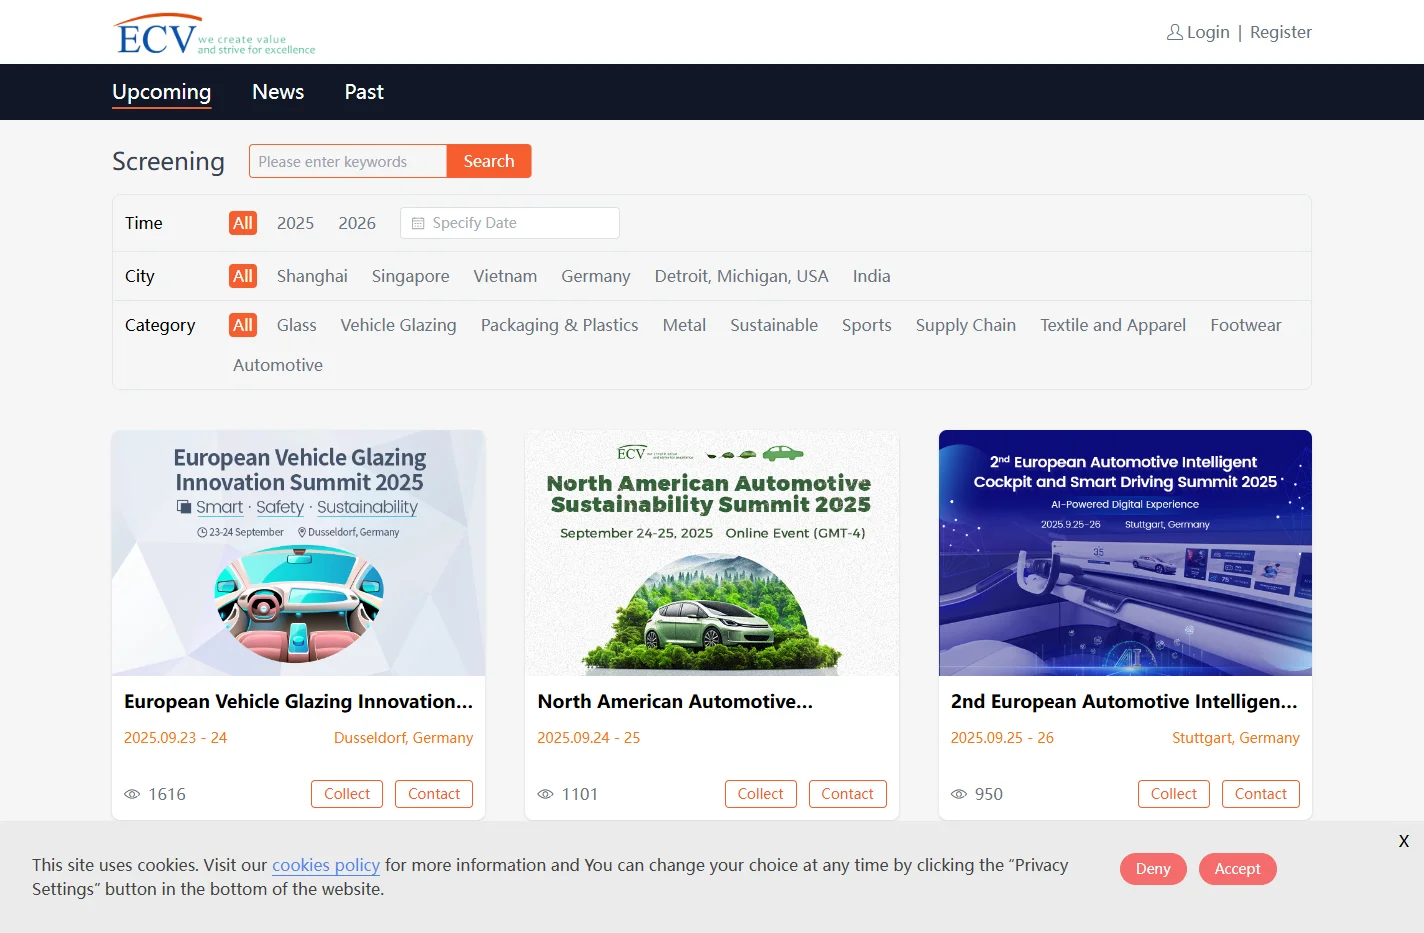
Task: Deny cookies in the banner
Action: pos(1153,869)
